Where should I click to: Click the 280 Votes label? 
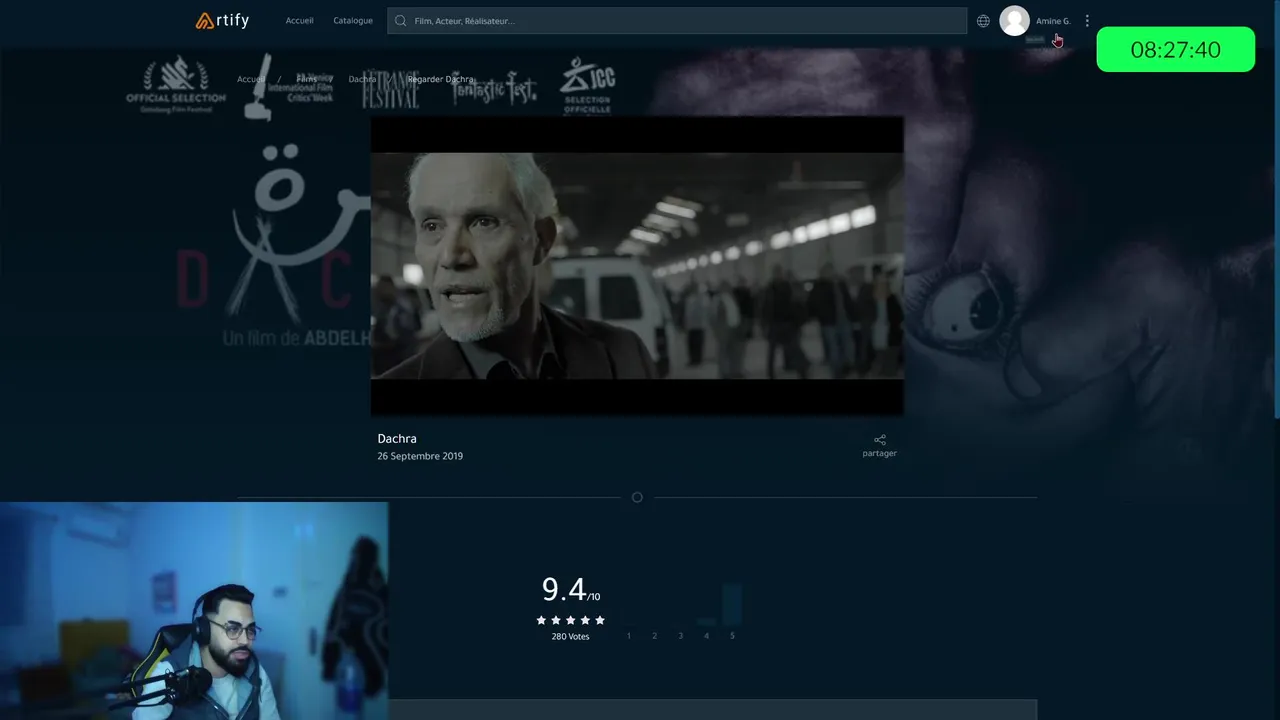570,637
